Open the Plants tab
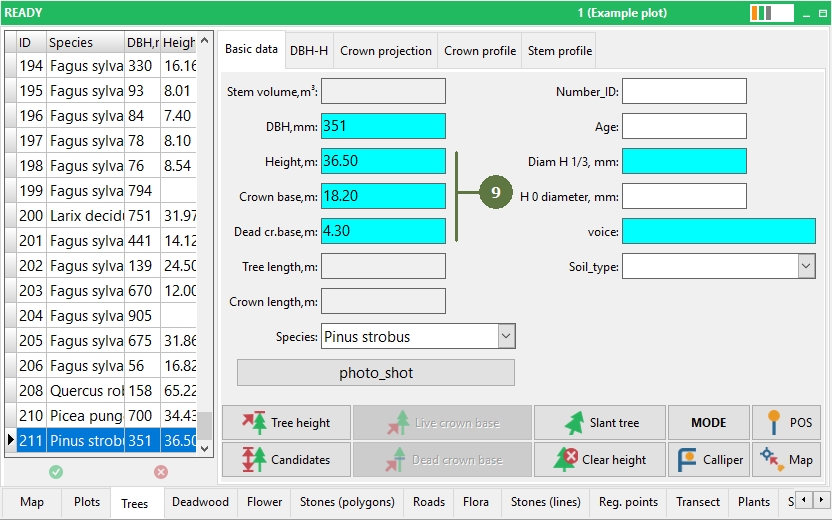Viewport: 832px width, 520px height. [753, 502]
